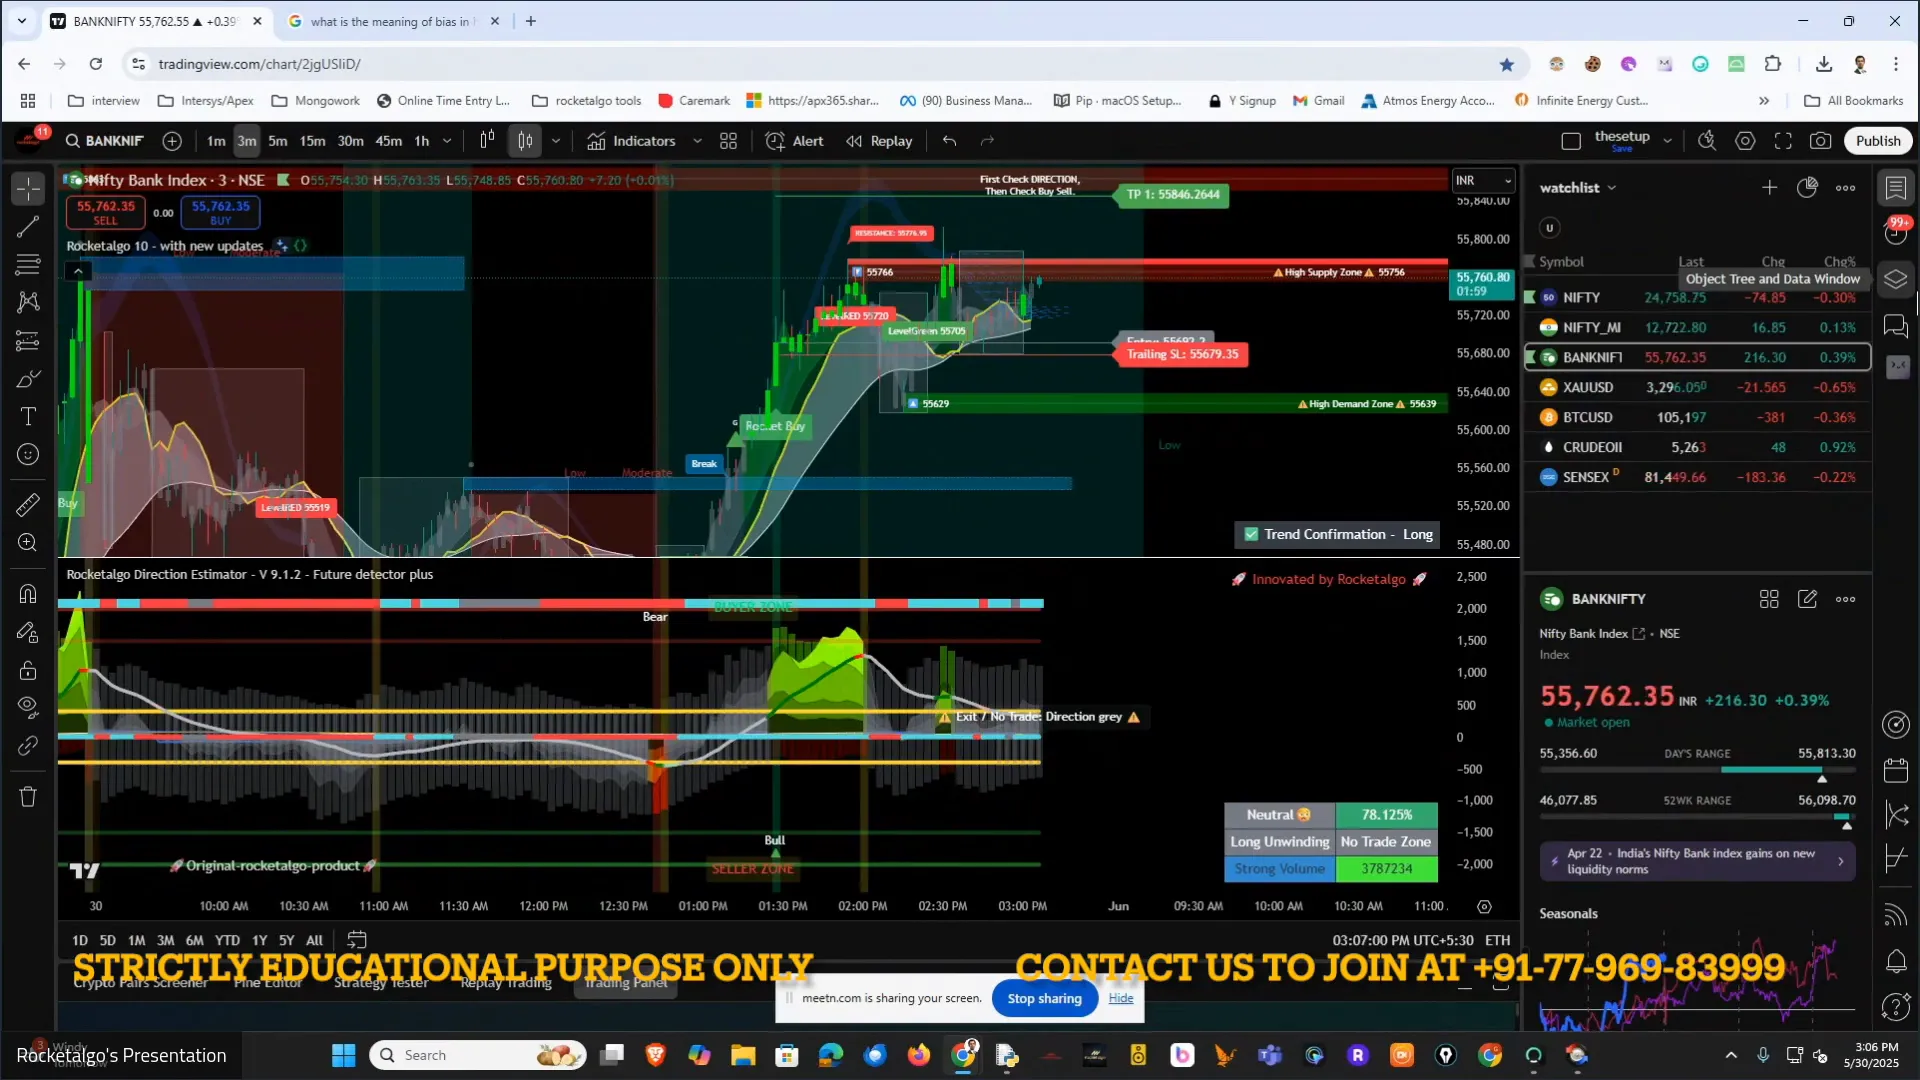Expand thesetup layout dropdown
Image resolution: width=1920 pixels, height=1080 pixels.
point(1667,141)
